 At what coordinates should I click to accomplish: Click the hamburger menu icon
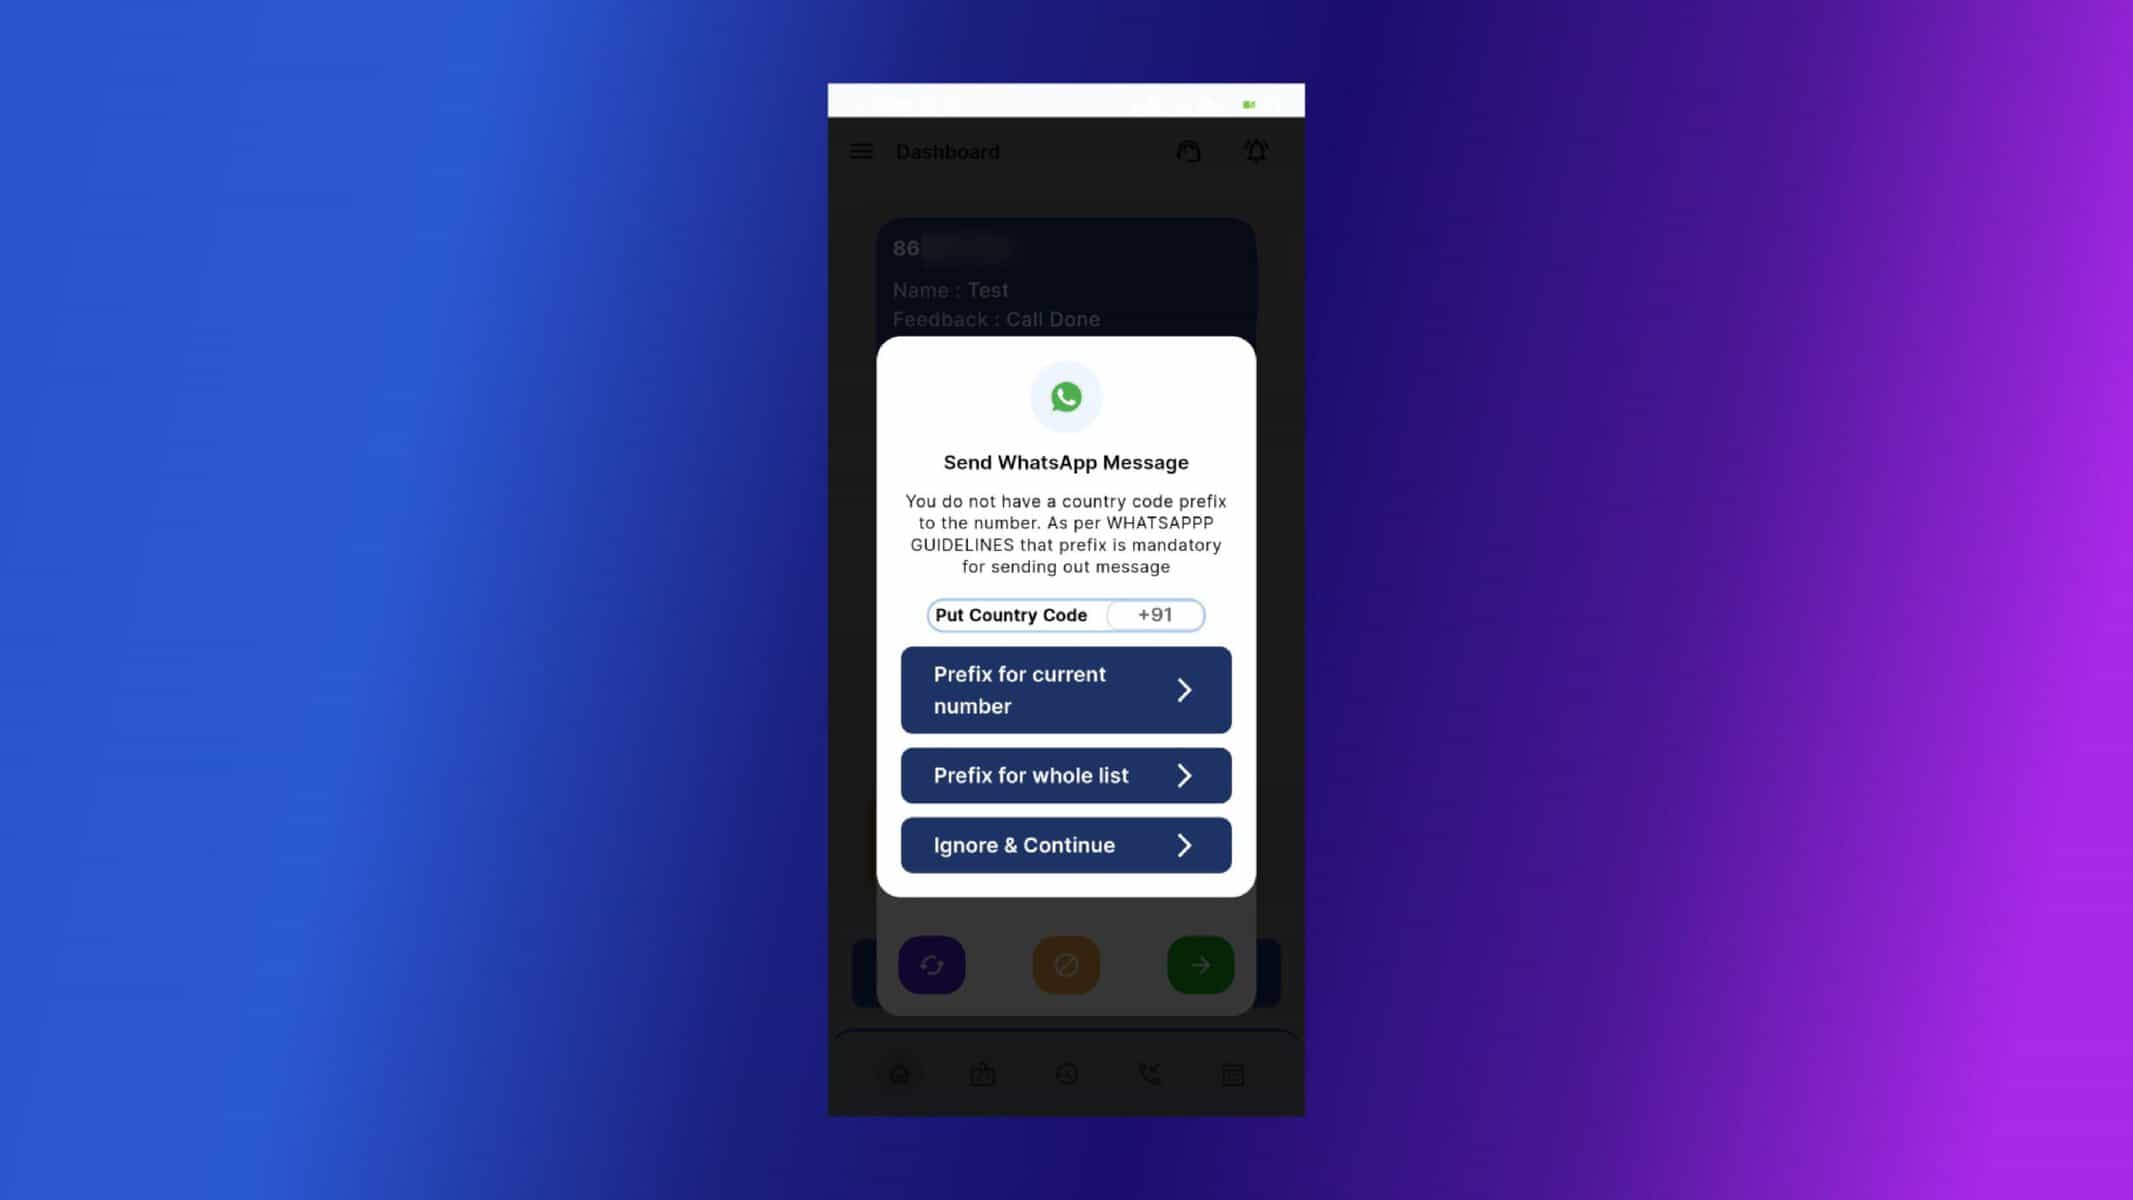[x=861, y=151]
